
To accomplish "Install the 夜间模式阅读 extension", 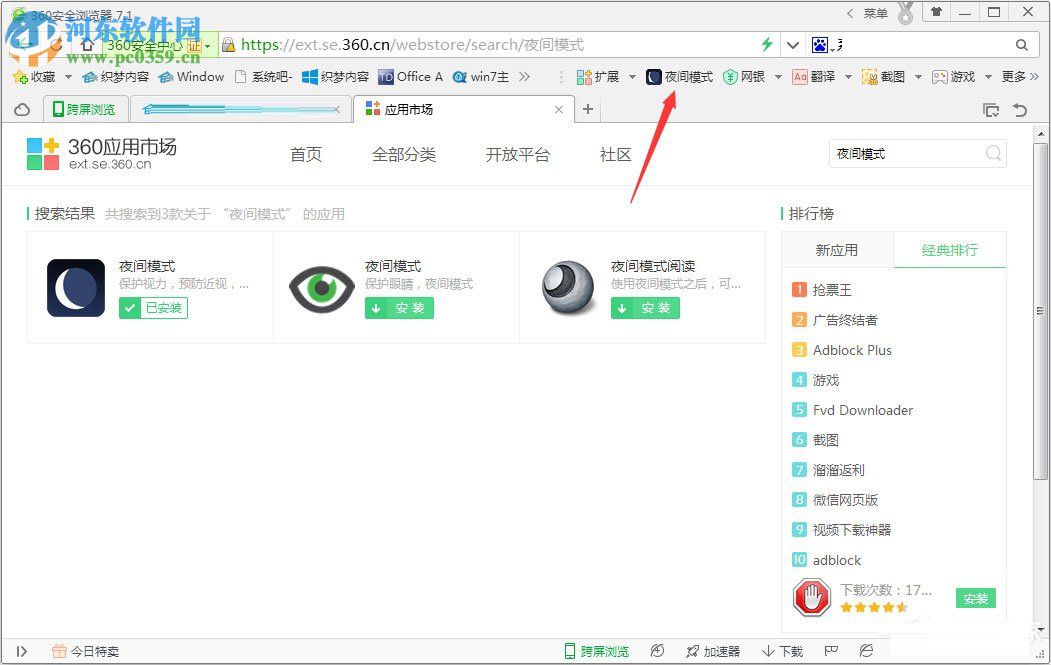I will (x=645, y=308).
